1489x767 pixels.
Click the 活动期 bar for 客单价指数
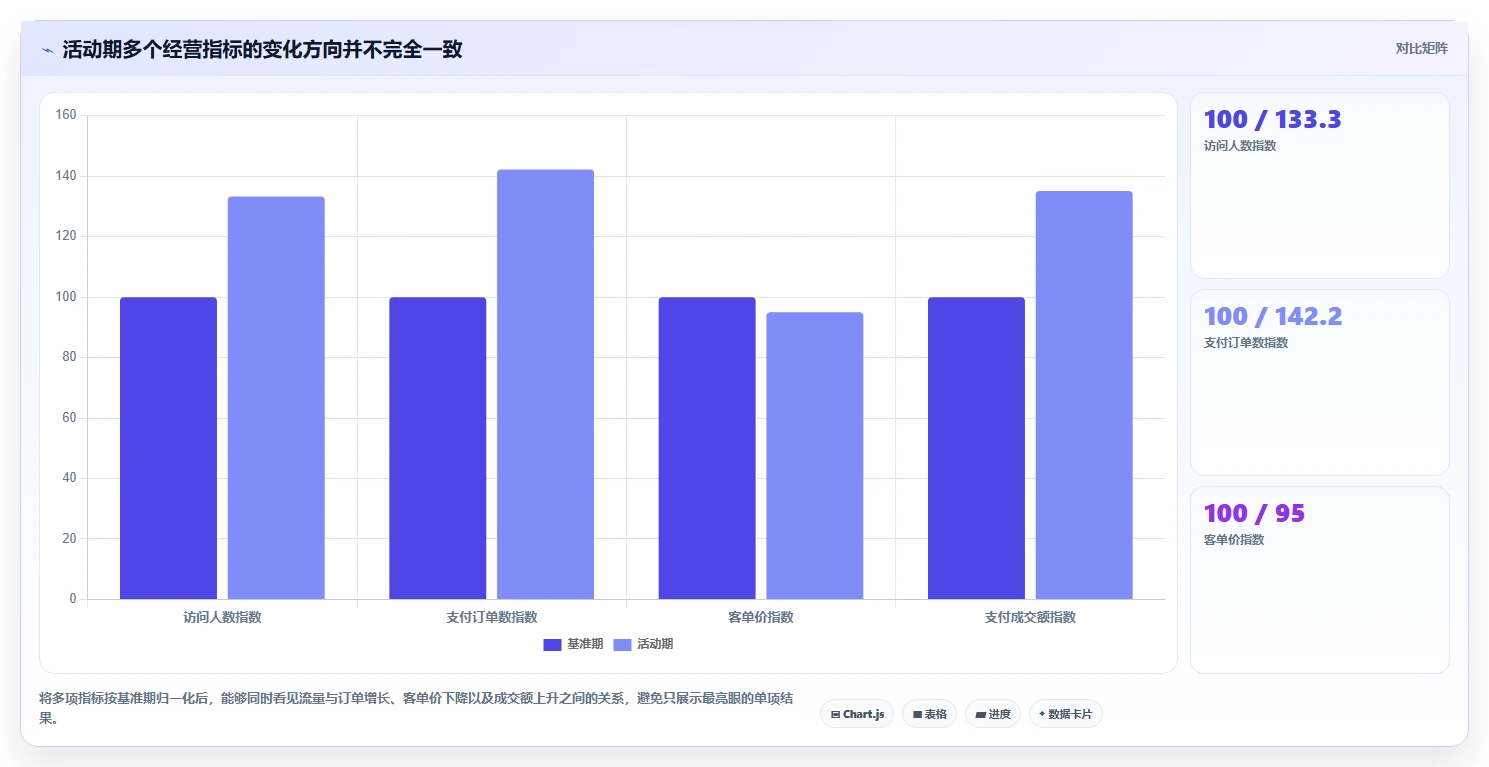click(815, 456)
